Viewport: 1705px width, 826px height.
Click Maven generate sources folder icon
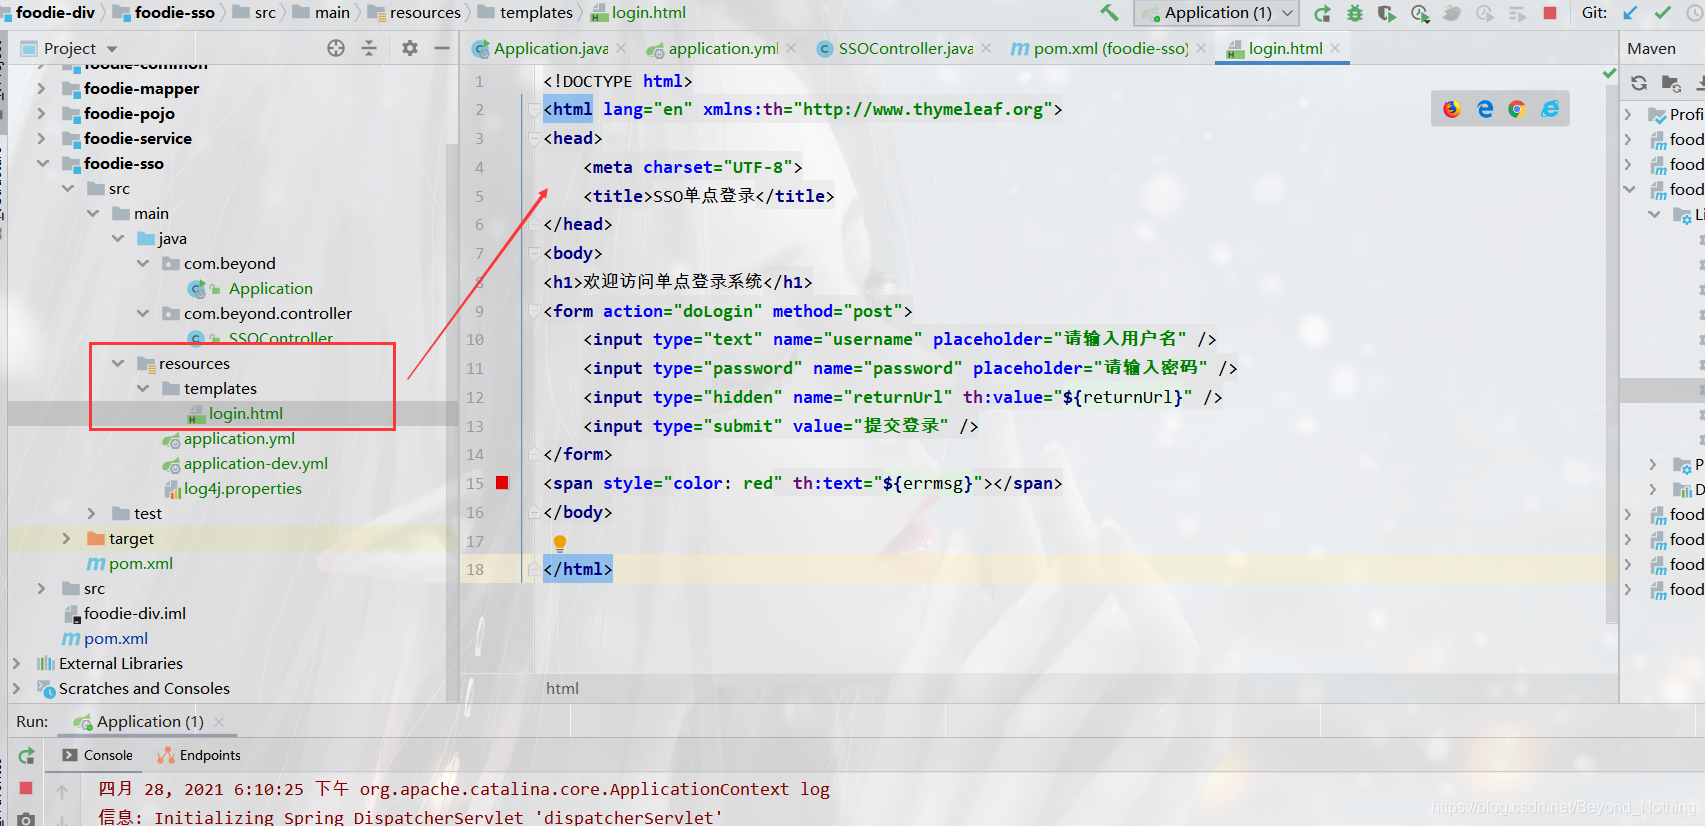[x=1671, y=83]
